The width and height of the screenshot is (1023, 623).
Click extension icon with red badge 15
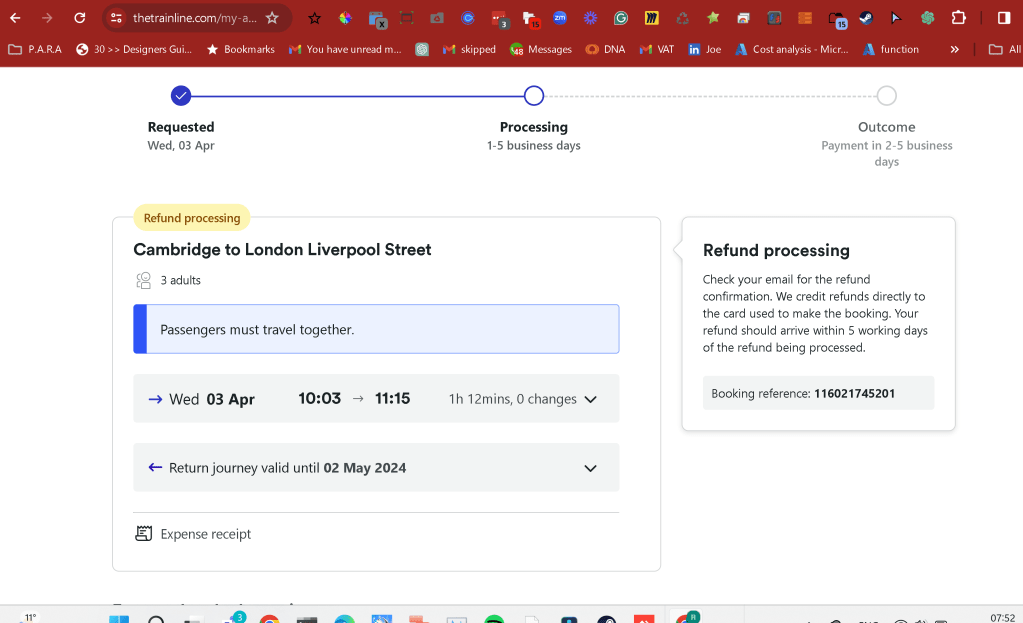click(530, 20)
